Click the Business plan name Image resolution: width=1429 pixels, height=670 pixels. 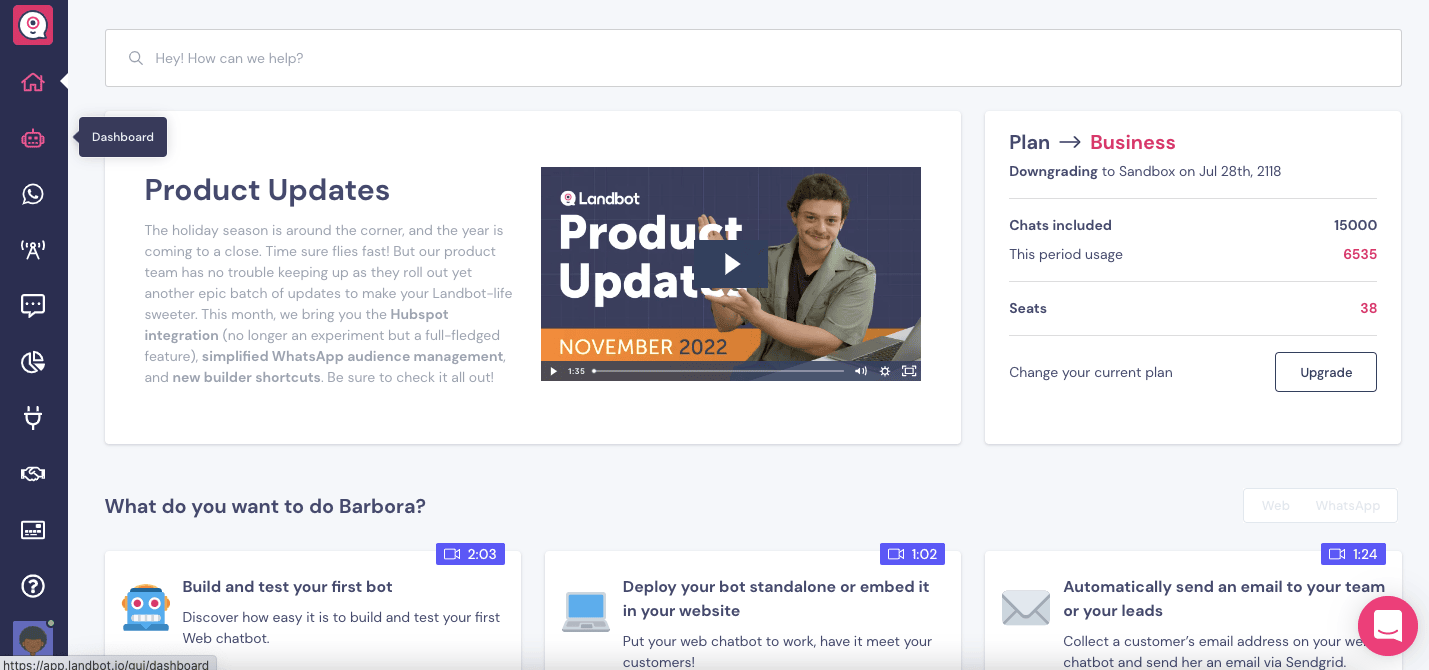[1133, 142]
